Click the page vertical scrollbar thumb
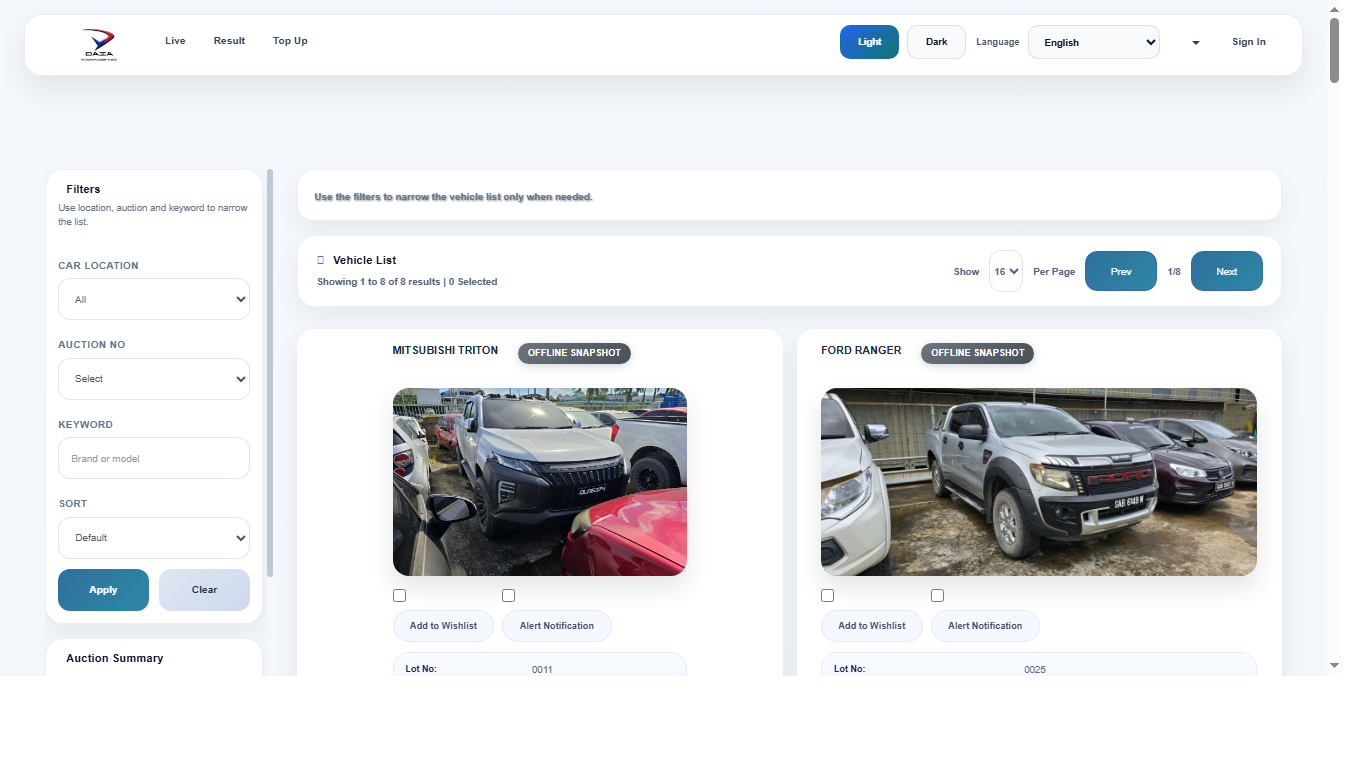This screenshot has width=1366, height=768. point(1334,50)
